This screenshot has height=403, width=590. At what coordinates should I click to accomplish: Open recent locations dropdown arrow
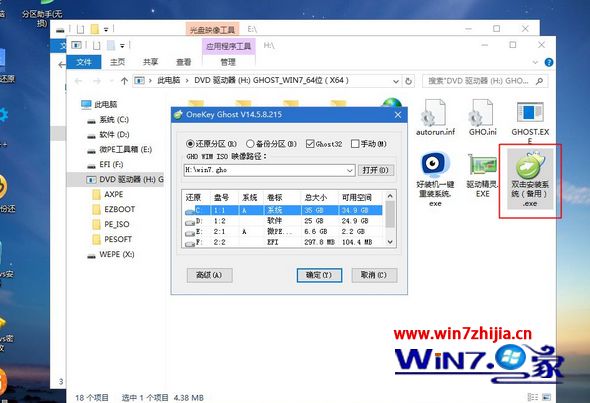coord(111,81)
